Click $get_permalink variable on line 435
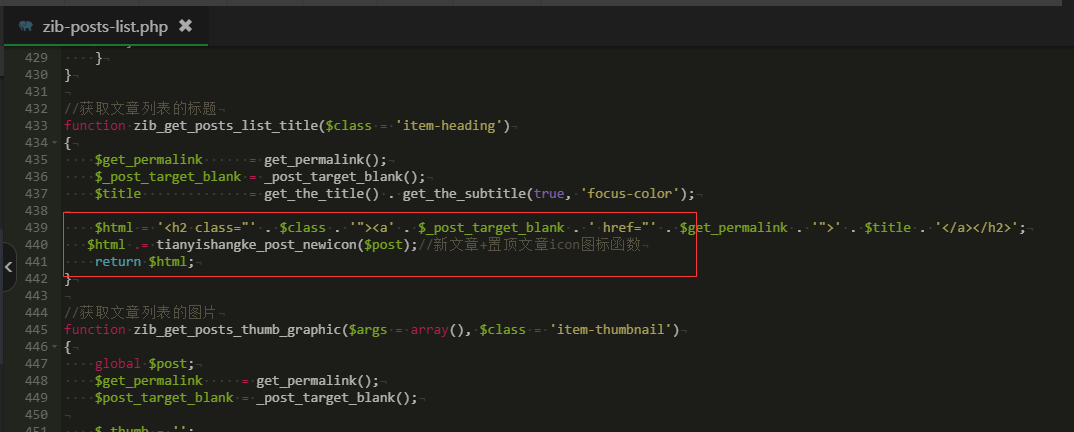1074x432 pixels. coord(149,160)
